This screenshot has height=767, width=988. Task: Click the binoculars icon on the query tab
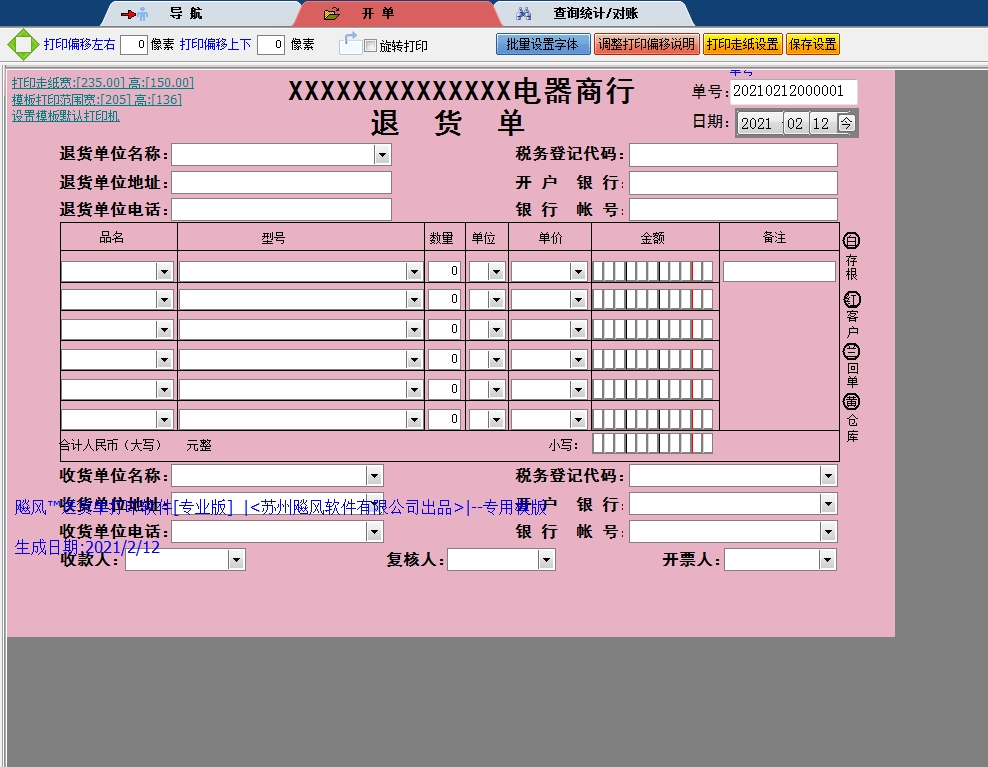pyautogui.click(x=523, y=13)
